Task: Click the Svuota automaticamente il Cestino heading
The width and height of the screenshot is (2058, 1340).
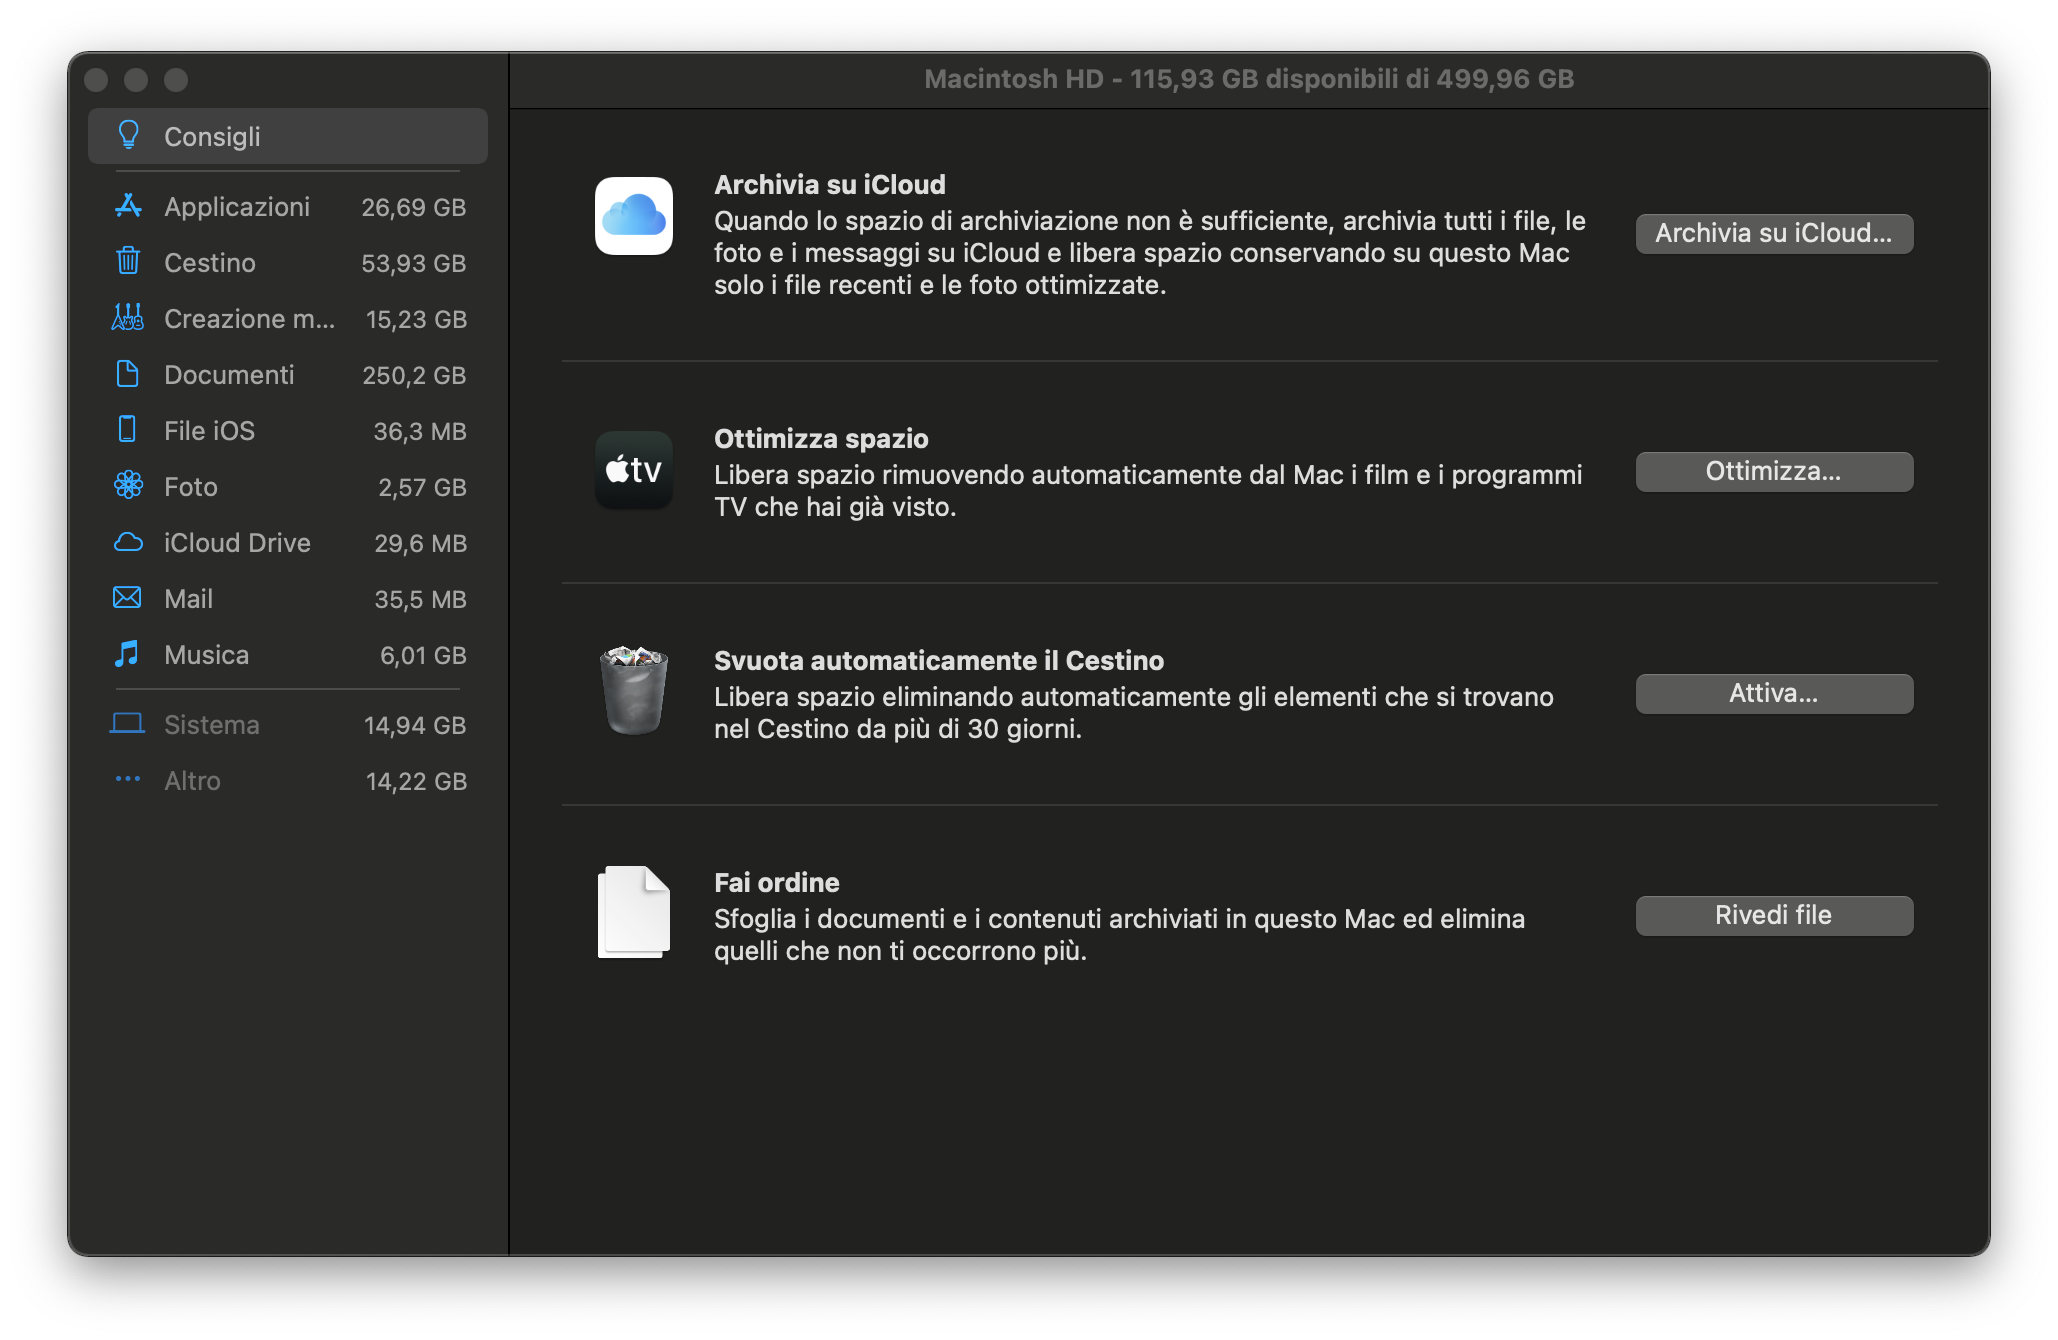Action: click(939, 660)
